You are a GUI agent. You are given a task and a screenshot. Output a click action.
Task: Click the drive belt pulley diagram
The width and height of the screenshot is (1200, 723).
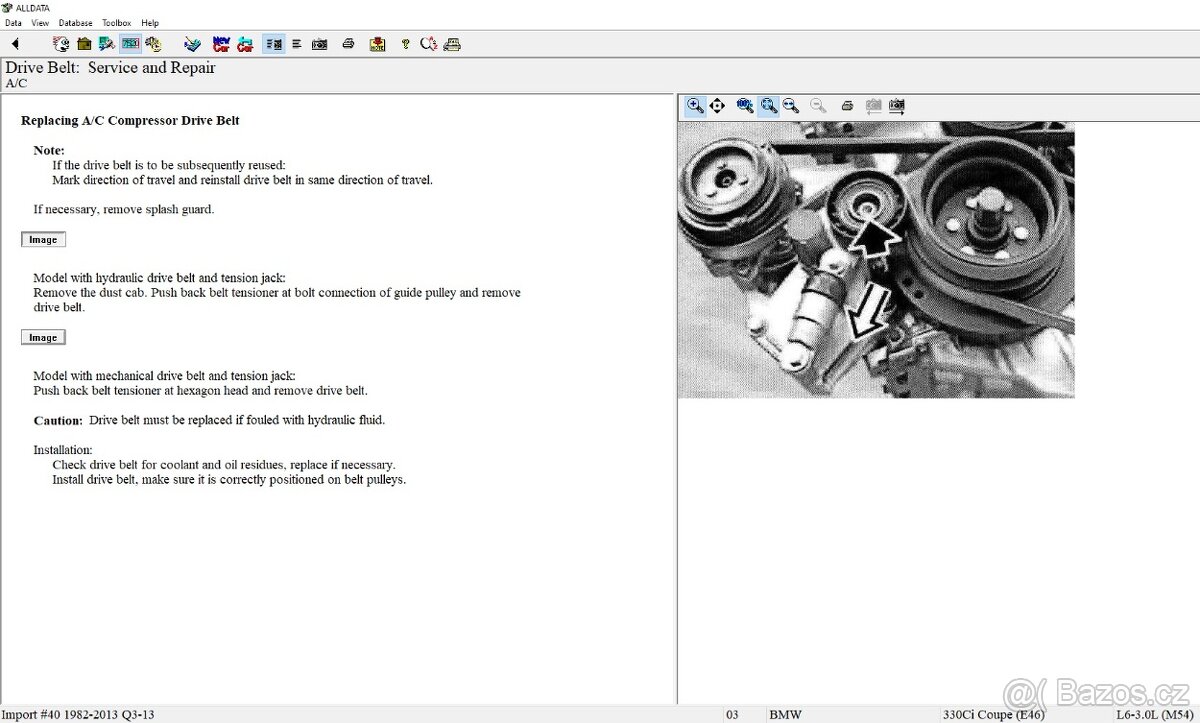(875, 260)
